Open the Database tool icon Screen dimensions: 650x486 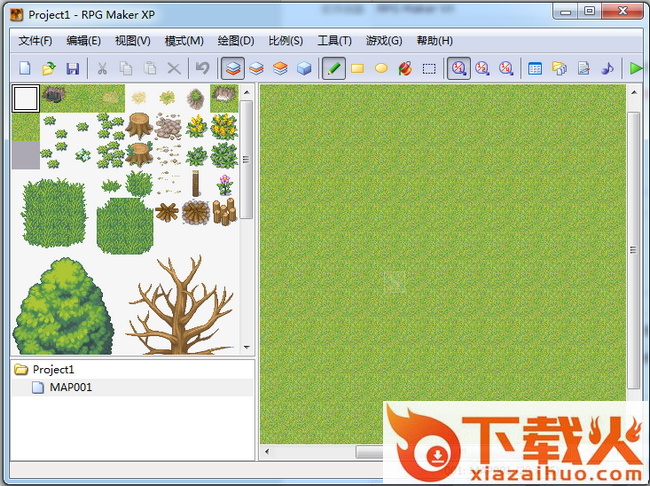coord(535,68)
